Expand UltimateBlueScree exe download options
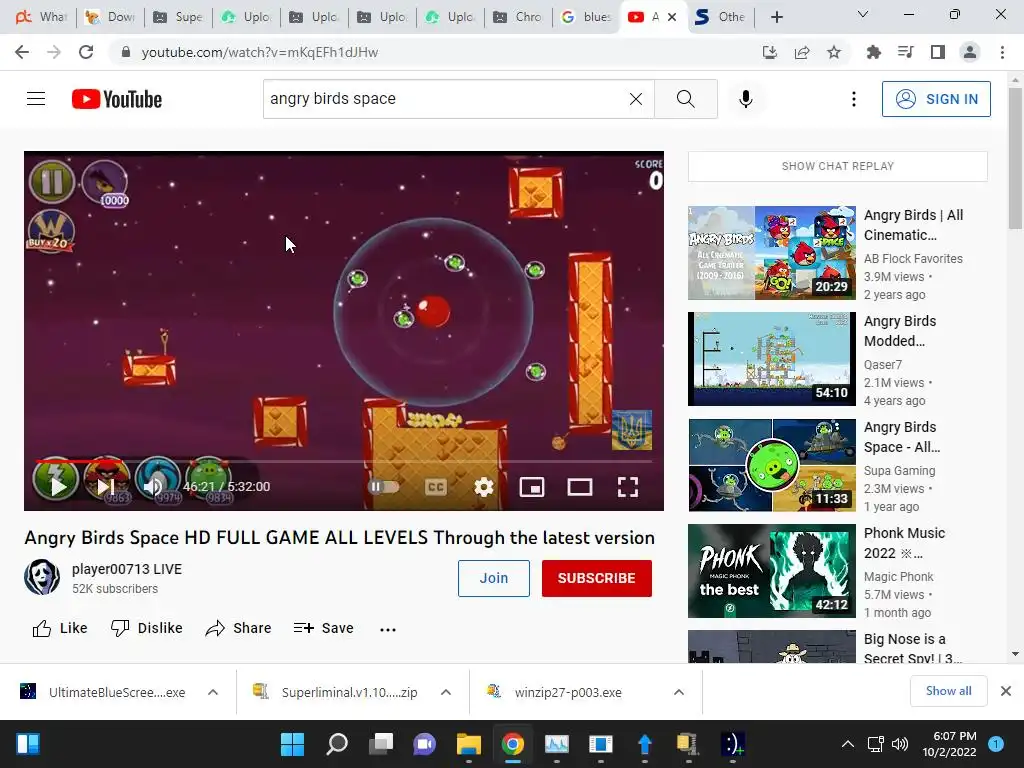This screenshot has height=768, width=1024. [x=213, y=692]
